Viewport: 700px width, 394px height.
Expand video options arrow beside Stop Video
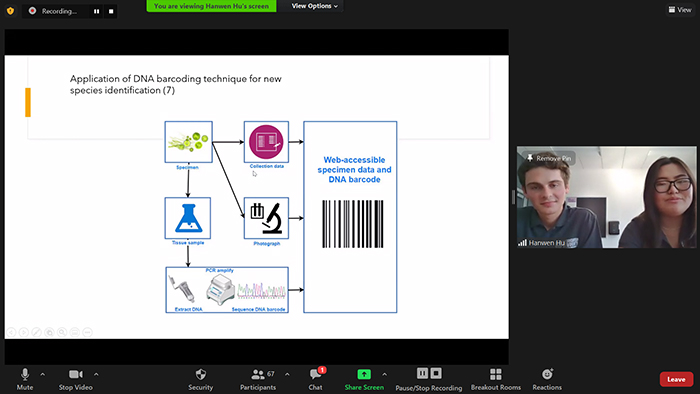96,374
